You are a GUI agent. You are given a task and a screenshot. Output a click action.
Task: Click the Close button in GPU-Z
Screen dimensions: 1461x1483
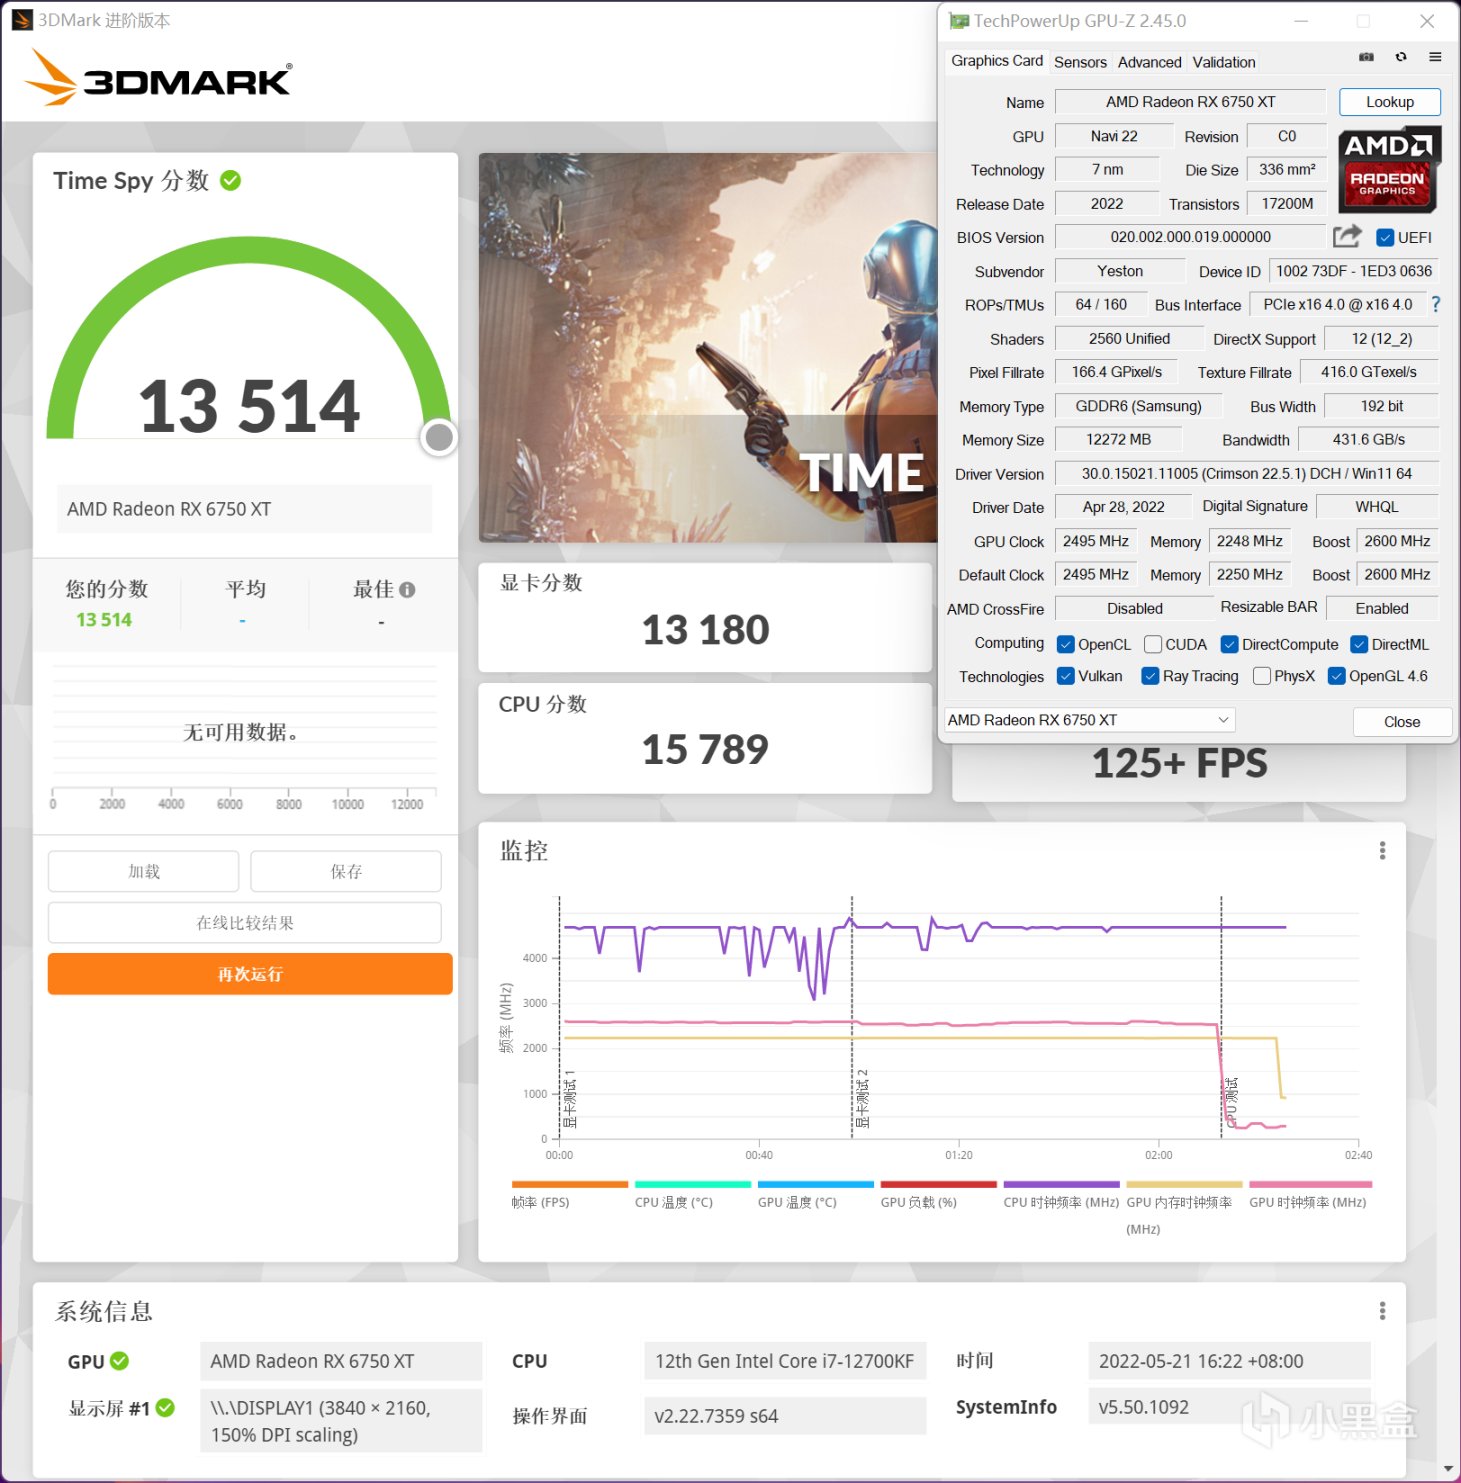pyautogui.click(x=1402, y=722)
